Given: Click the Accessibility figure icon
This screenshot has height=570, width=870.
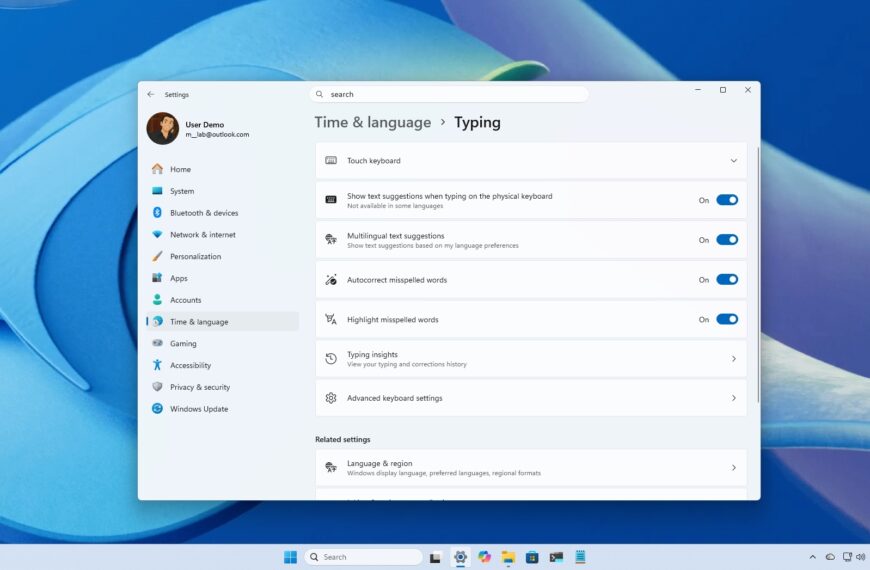Looking at the screenshot, I should (158, 365).
